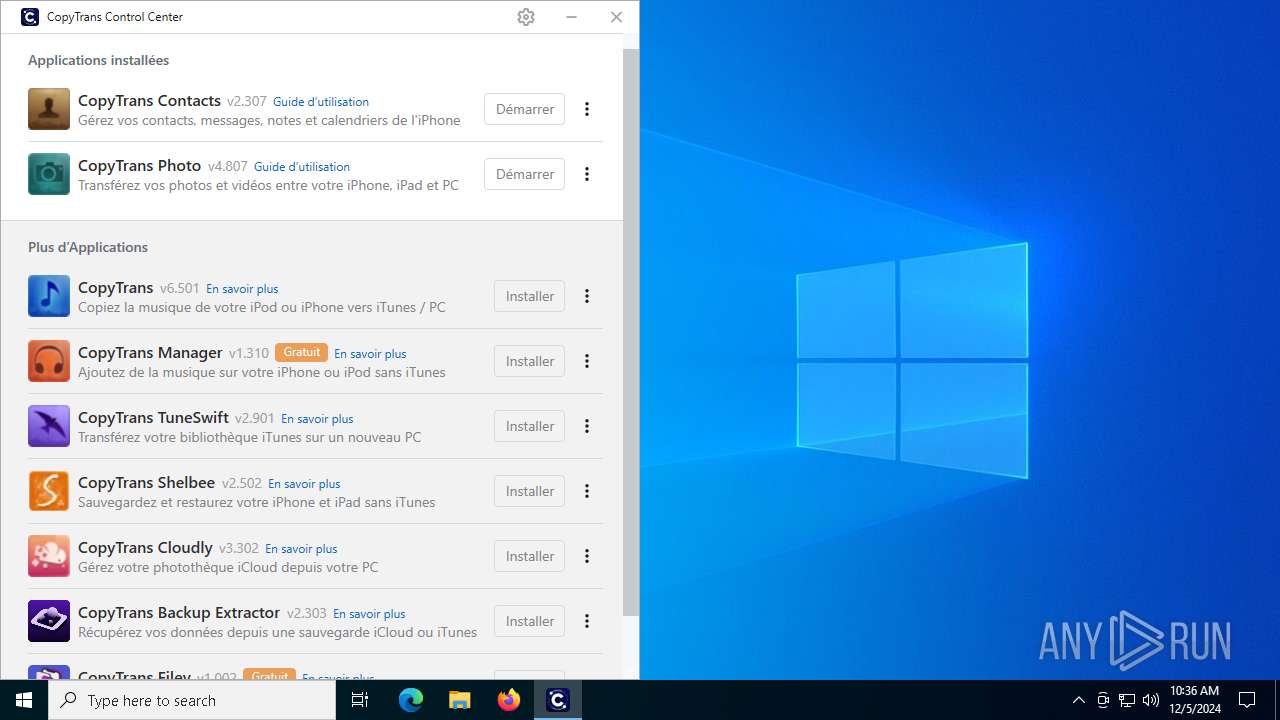Start CopyTrans Contacts with Démarrer
This screenshot has height=720, width=1280.
pyautogui.click(x=524, y=109)
